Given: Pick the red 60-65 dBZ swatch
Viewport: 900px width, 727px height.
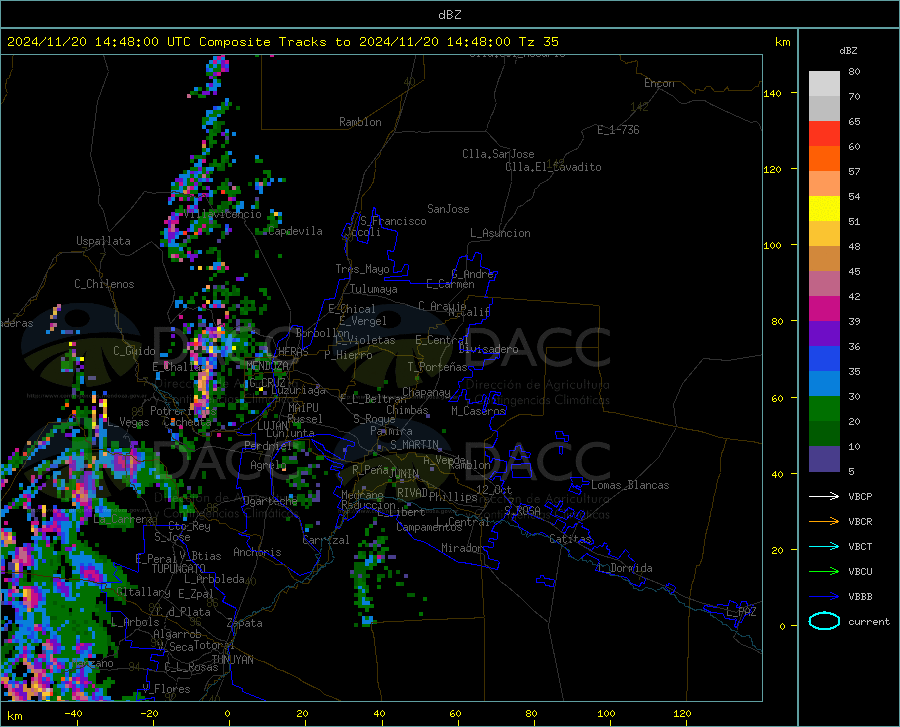Looking at the screenshot, I should coord(824,134).
